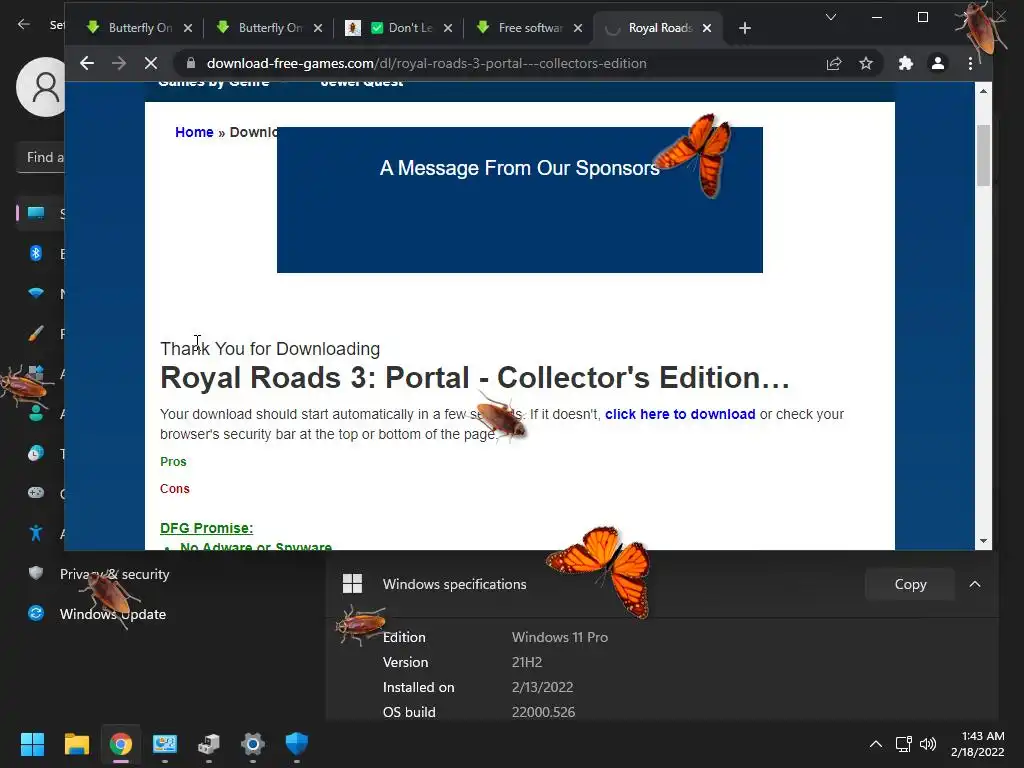This screenshot has height=768, width=1024.
Task: Follow the Home breadcrumb link
Action: click(194, 132)
